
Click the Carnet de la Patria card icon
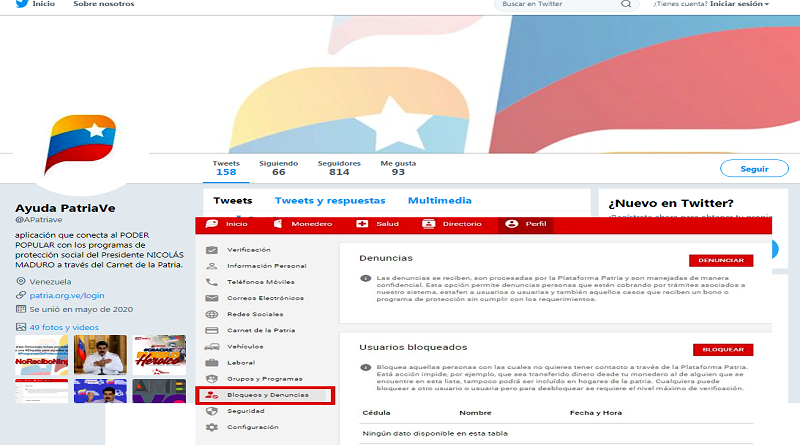[212, 330]
